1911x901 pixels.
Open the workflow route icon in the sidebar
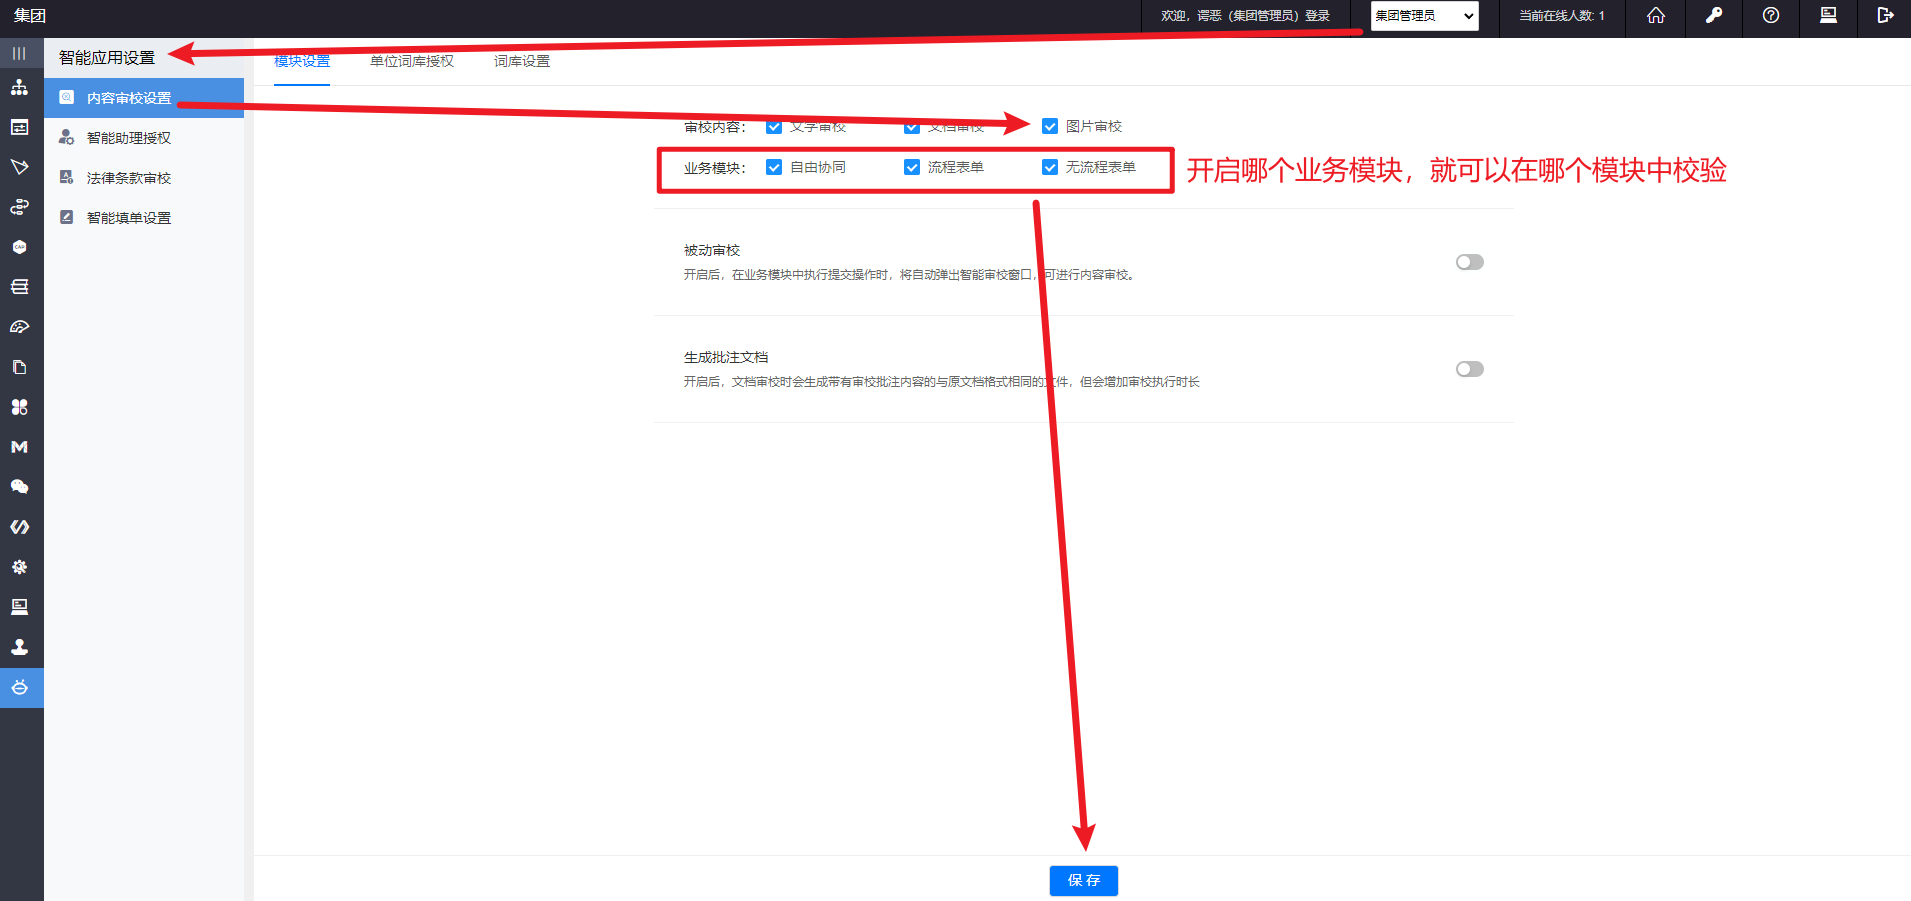(19, 207)
